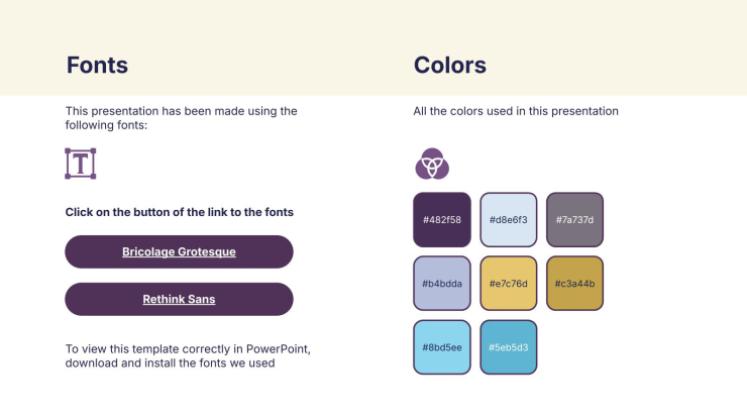Select the yellow #e7c76d swatch
This screenshot has height=420, width=747.
508,284
